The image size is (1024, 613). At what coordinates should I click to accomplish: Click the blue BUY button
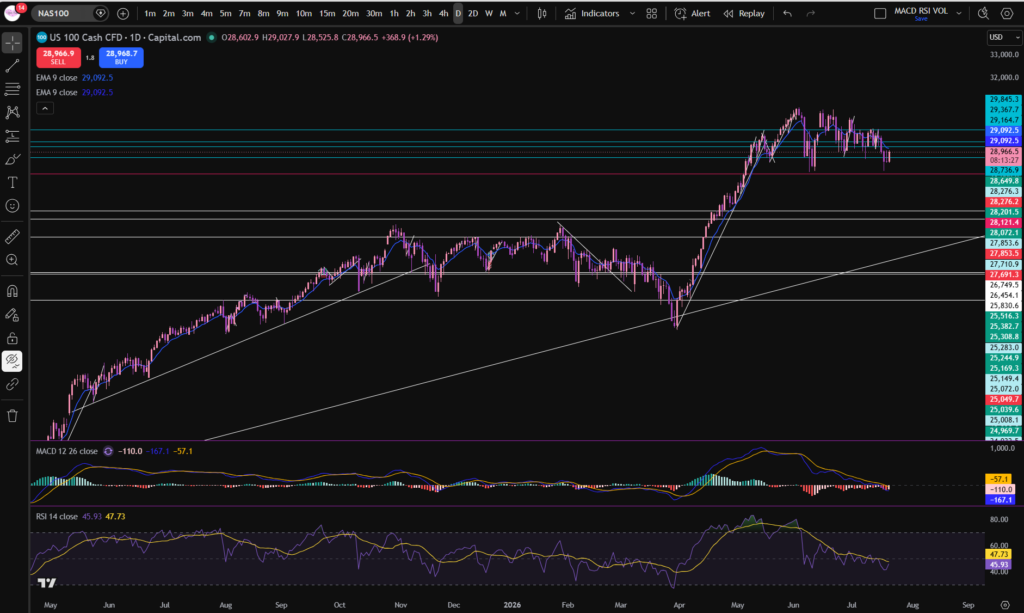[121, 57]
